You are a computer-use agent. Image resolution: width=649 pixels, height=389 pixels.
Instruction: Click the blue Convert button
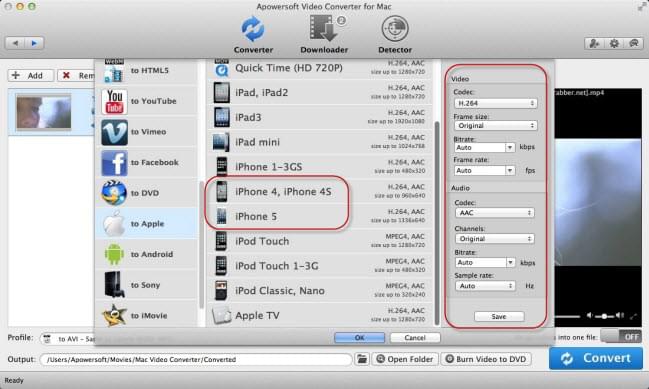click(x=596, y=358)
